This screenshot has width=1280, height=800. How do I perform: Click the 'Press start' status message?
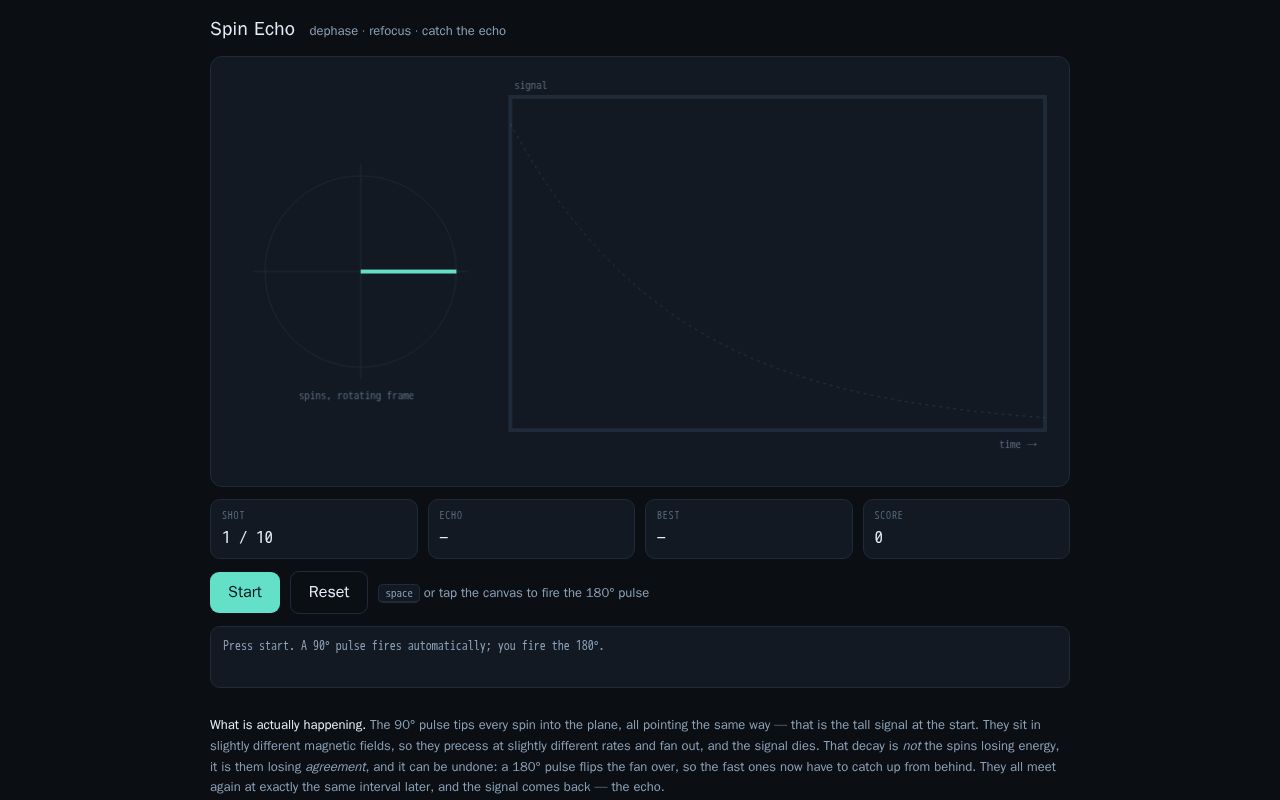tap(413, 646)
